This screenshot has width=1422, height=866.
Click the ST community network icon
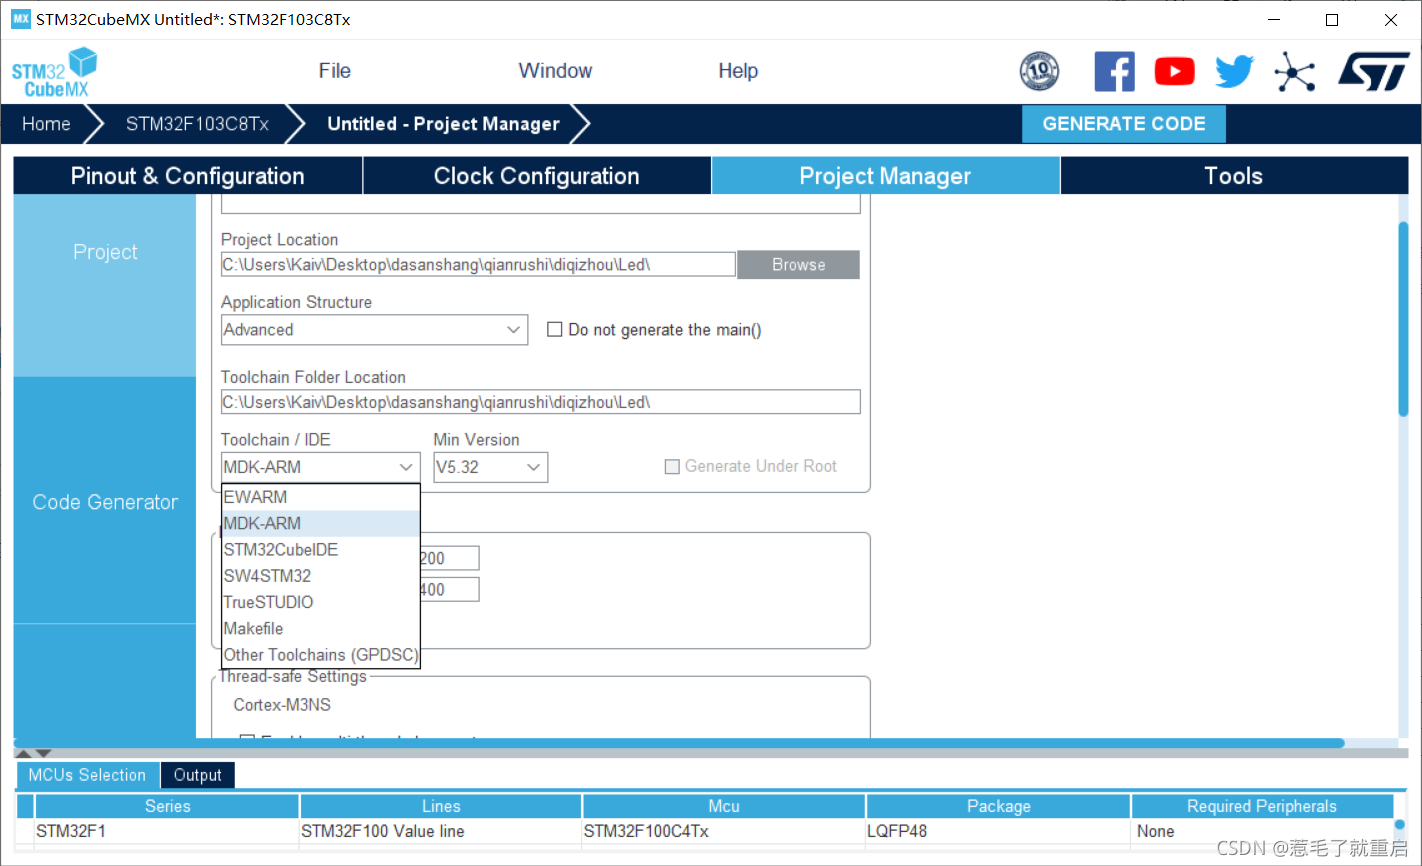[1294, 71]
